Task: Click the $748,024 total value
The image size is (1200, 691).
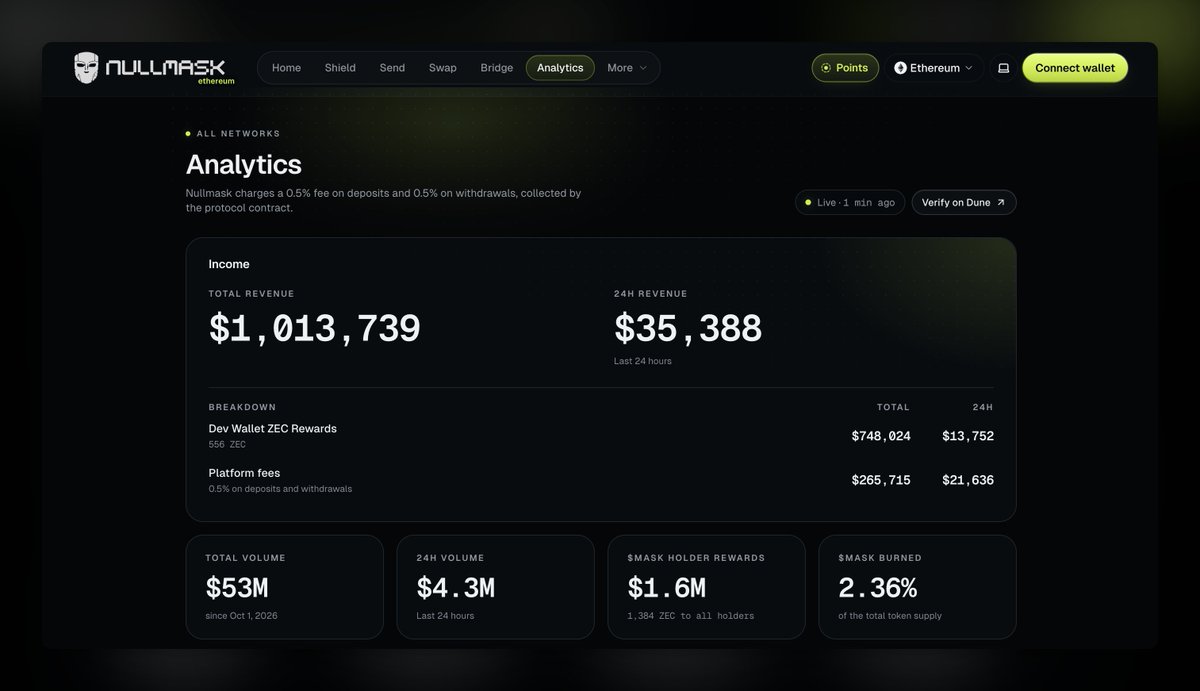Action: pyautogui.click(x=881, y=436)
